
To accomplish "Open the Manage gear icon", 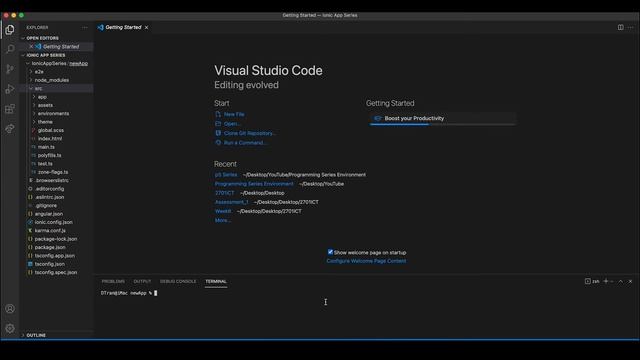I will click(x=10, y=328).
